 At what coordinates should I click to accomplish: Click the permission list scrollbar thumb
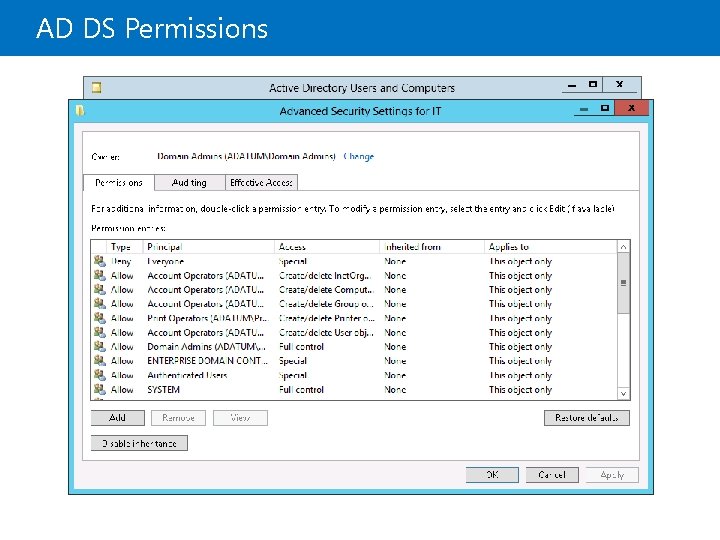[x=623, y=283]
